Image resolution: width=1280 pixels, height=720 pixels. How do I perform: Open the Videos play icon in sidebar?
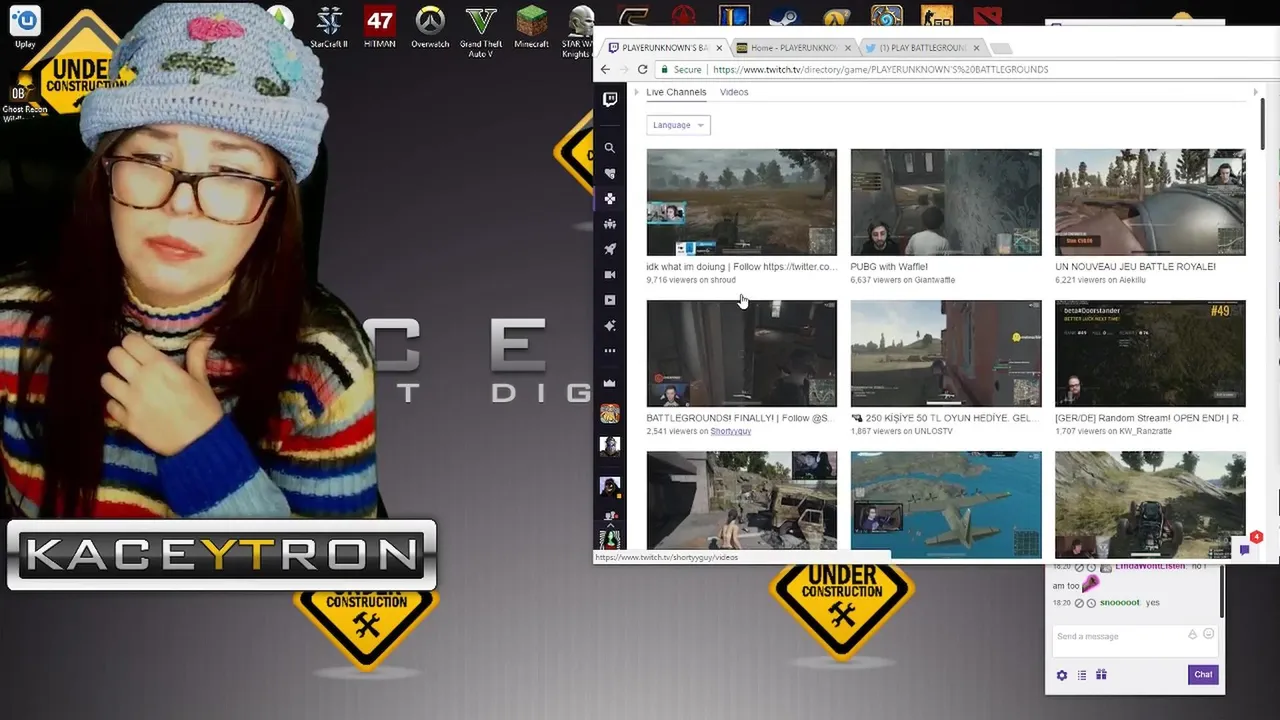point(609,300)
